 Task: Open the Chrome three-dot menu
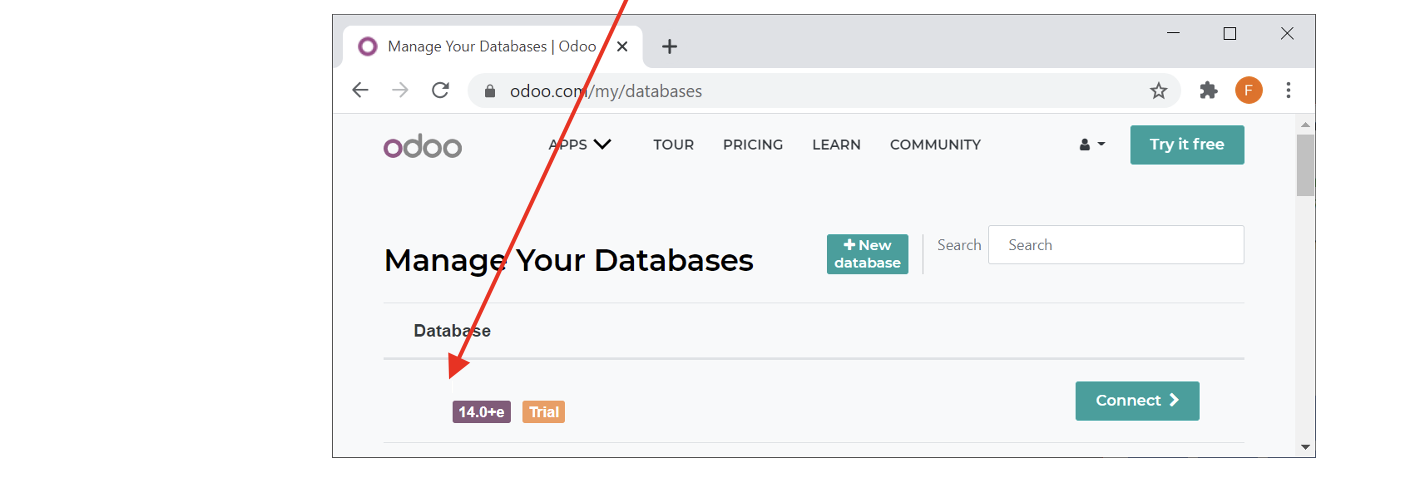click(x=1288, y=91)
